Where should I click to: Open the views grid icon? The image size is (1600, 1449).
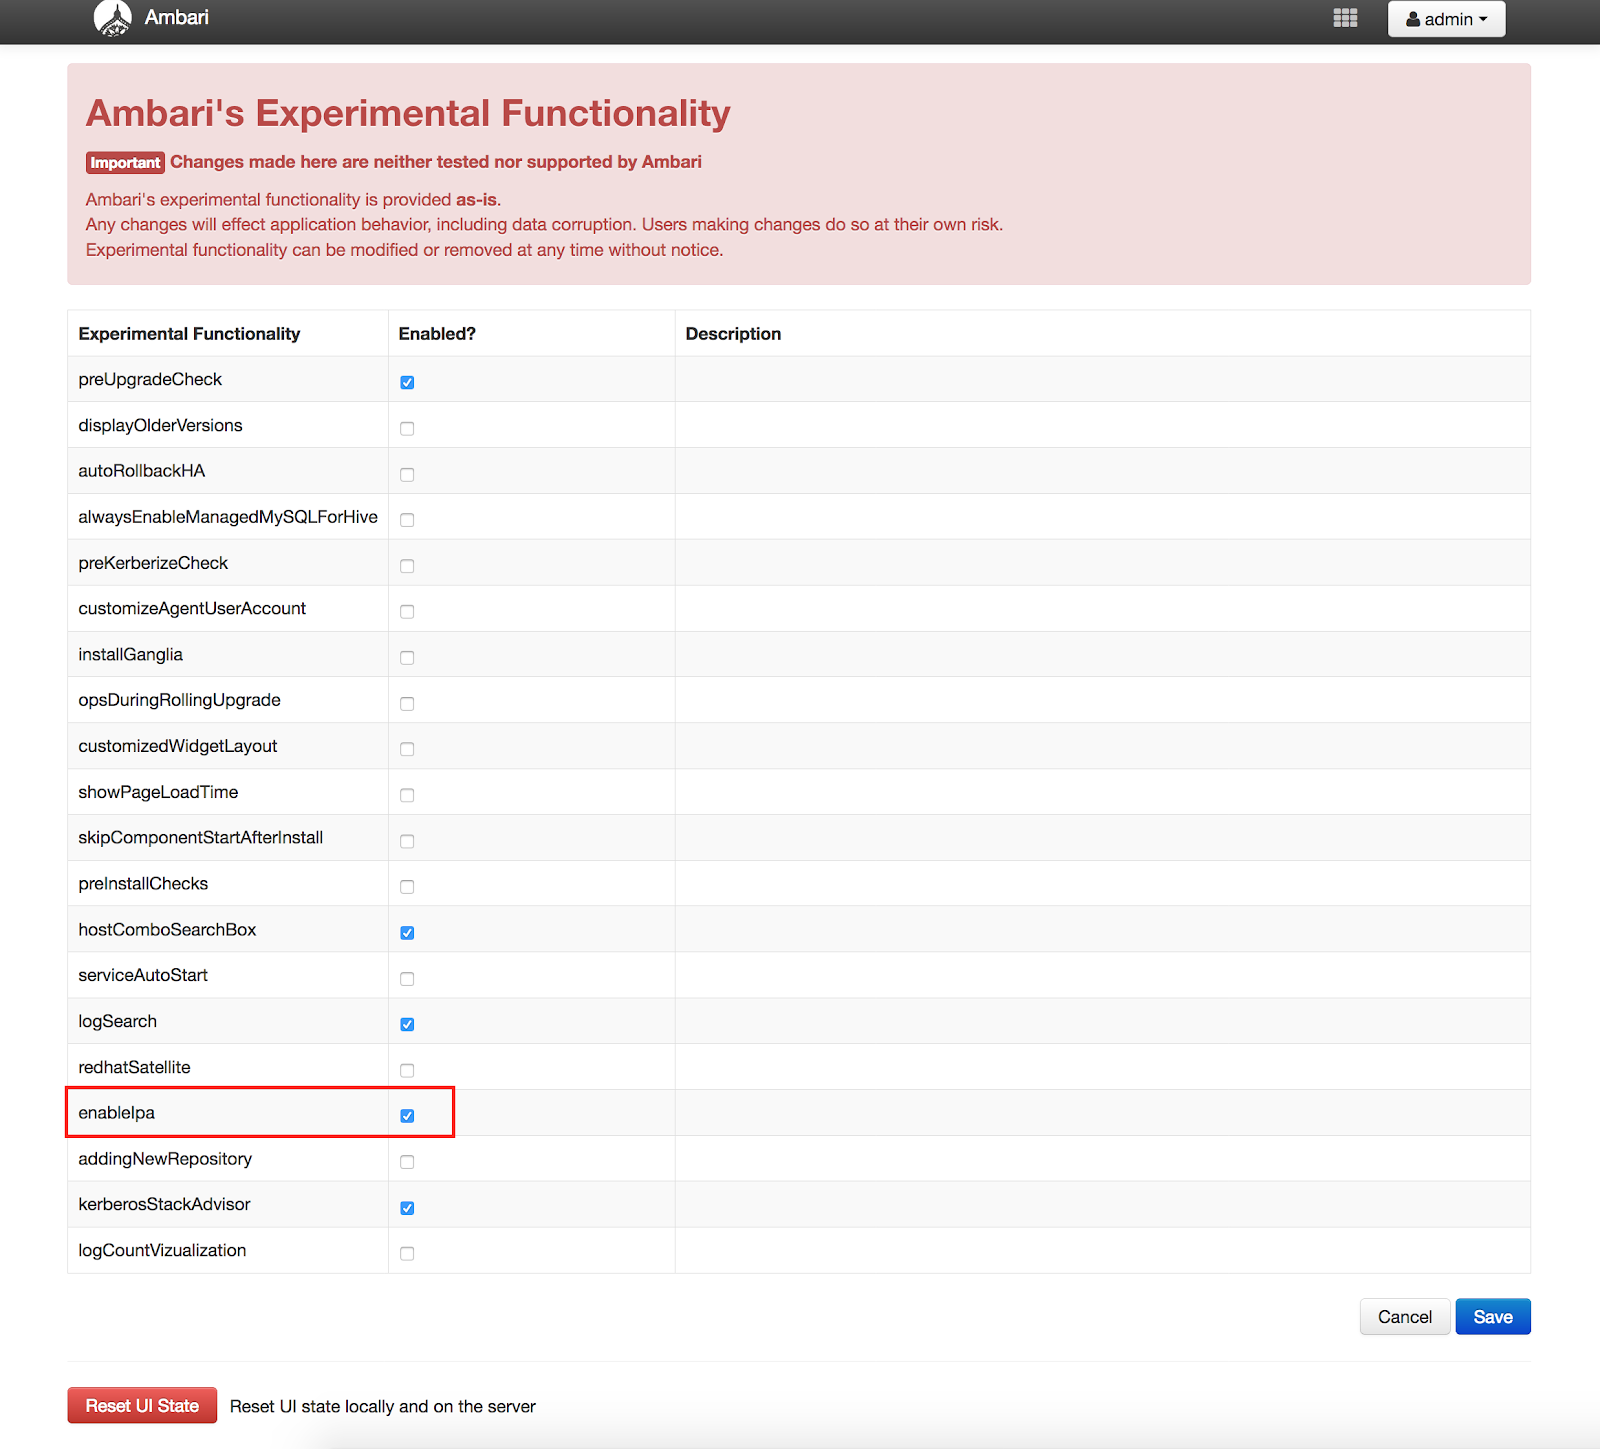click(x=1345, y=18)
